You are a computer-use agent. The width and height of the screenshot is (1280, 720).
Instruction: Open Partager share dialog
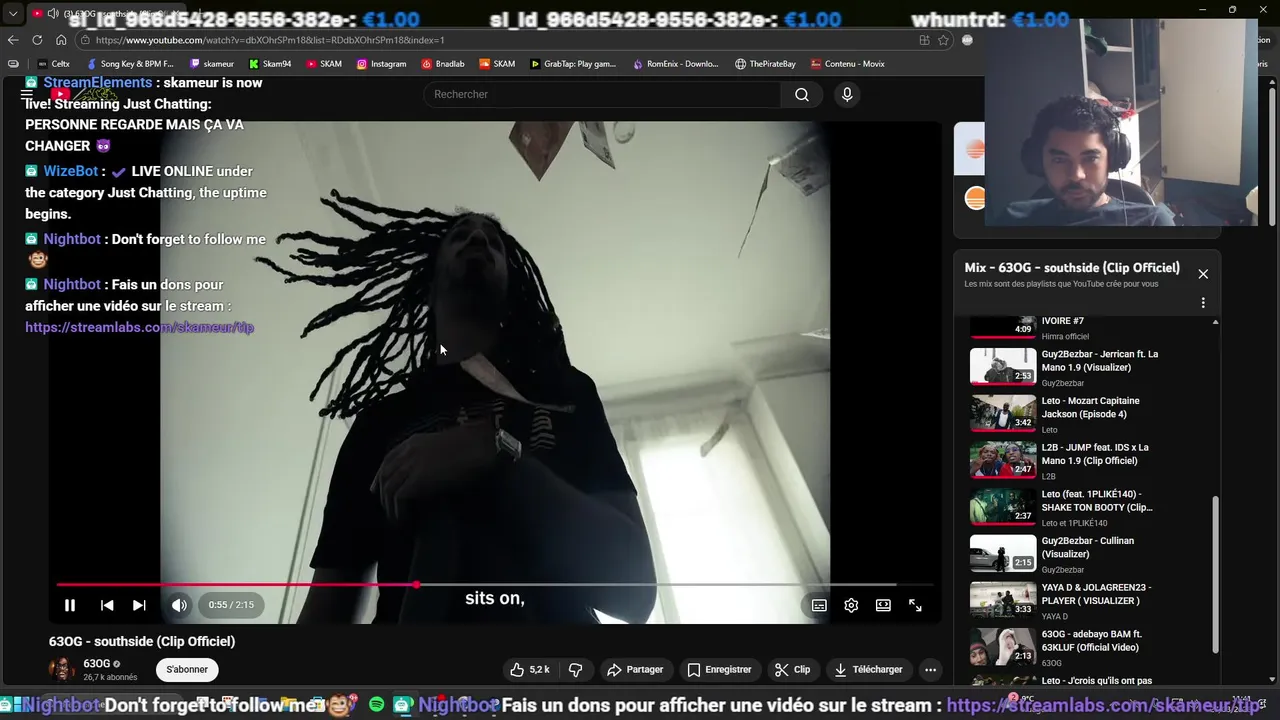tap(635, 670)
